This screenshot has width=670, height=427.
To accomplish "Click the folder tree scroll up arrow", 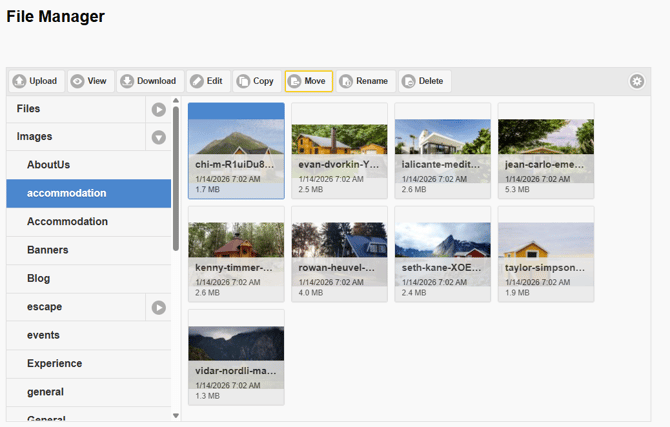I will [176, 100].
